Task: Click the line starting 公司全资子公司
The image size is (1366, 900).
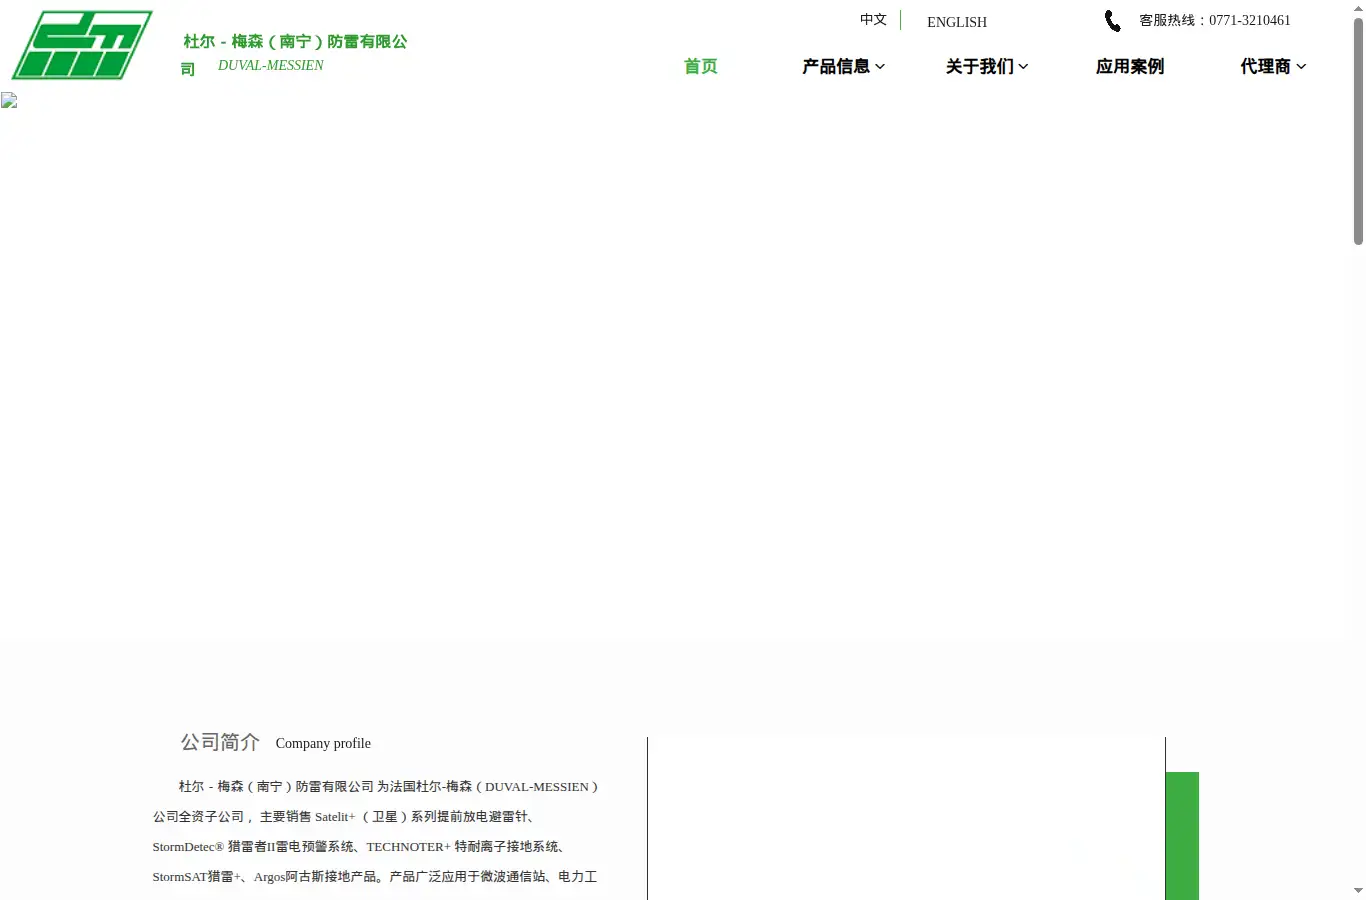Action: pos(345,816)
